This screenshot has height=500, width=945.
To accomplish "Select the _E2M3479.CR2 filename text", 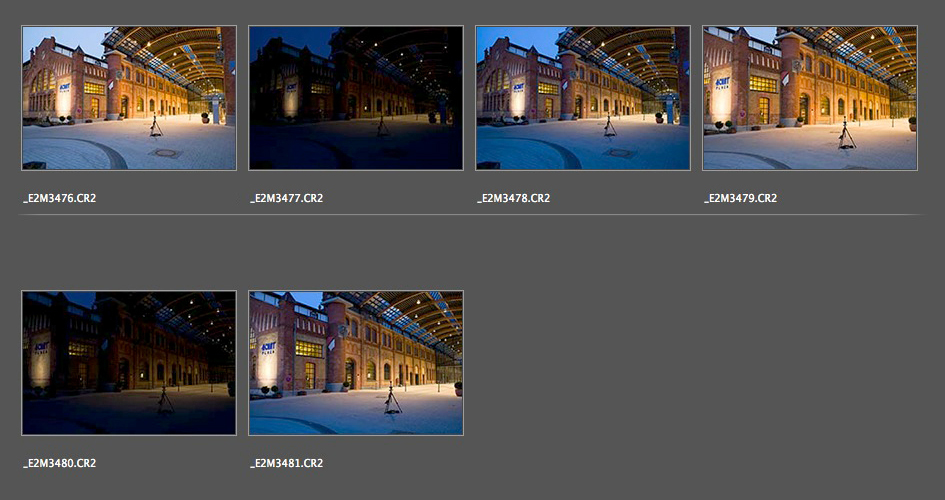I will point(740,198).
